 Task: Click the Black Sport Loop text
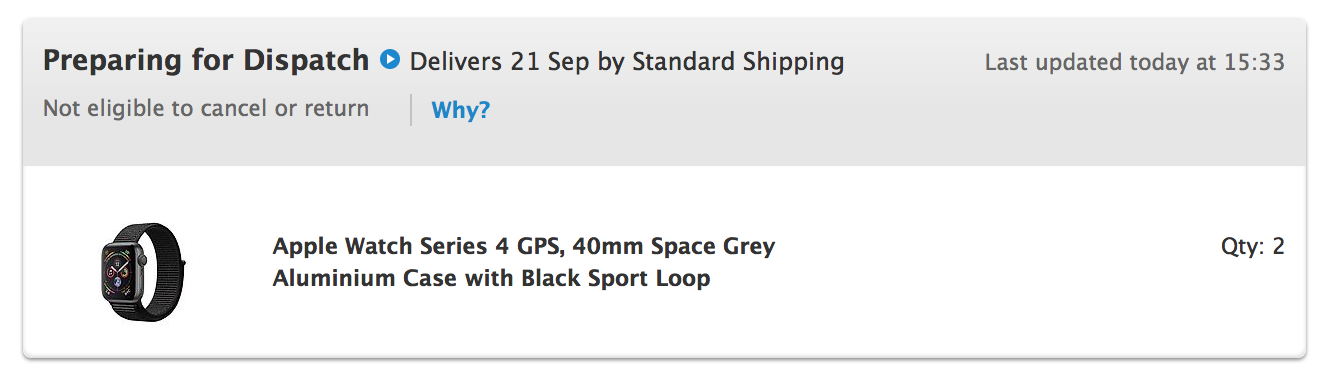point(616,278)
